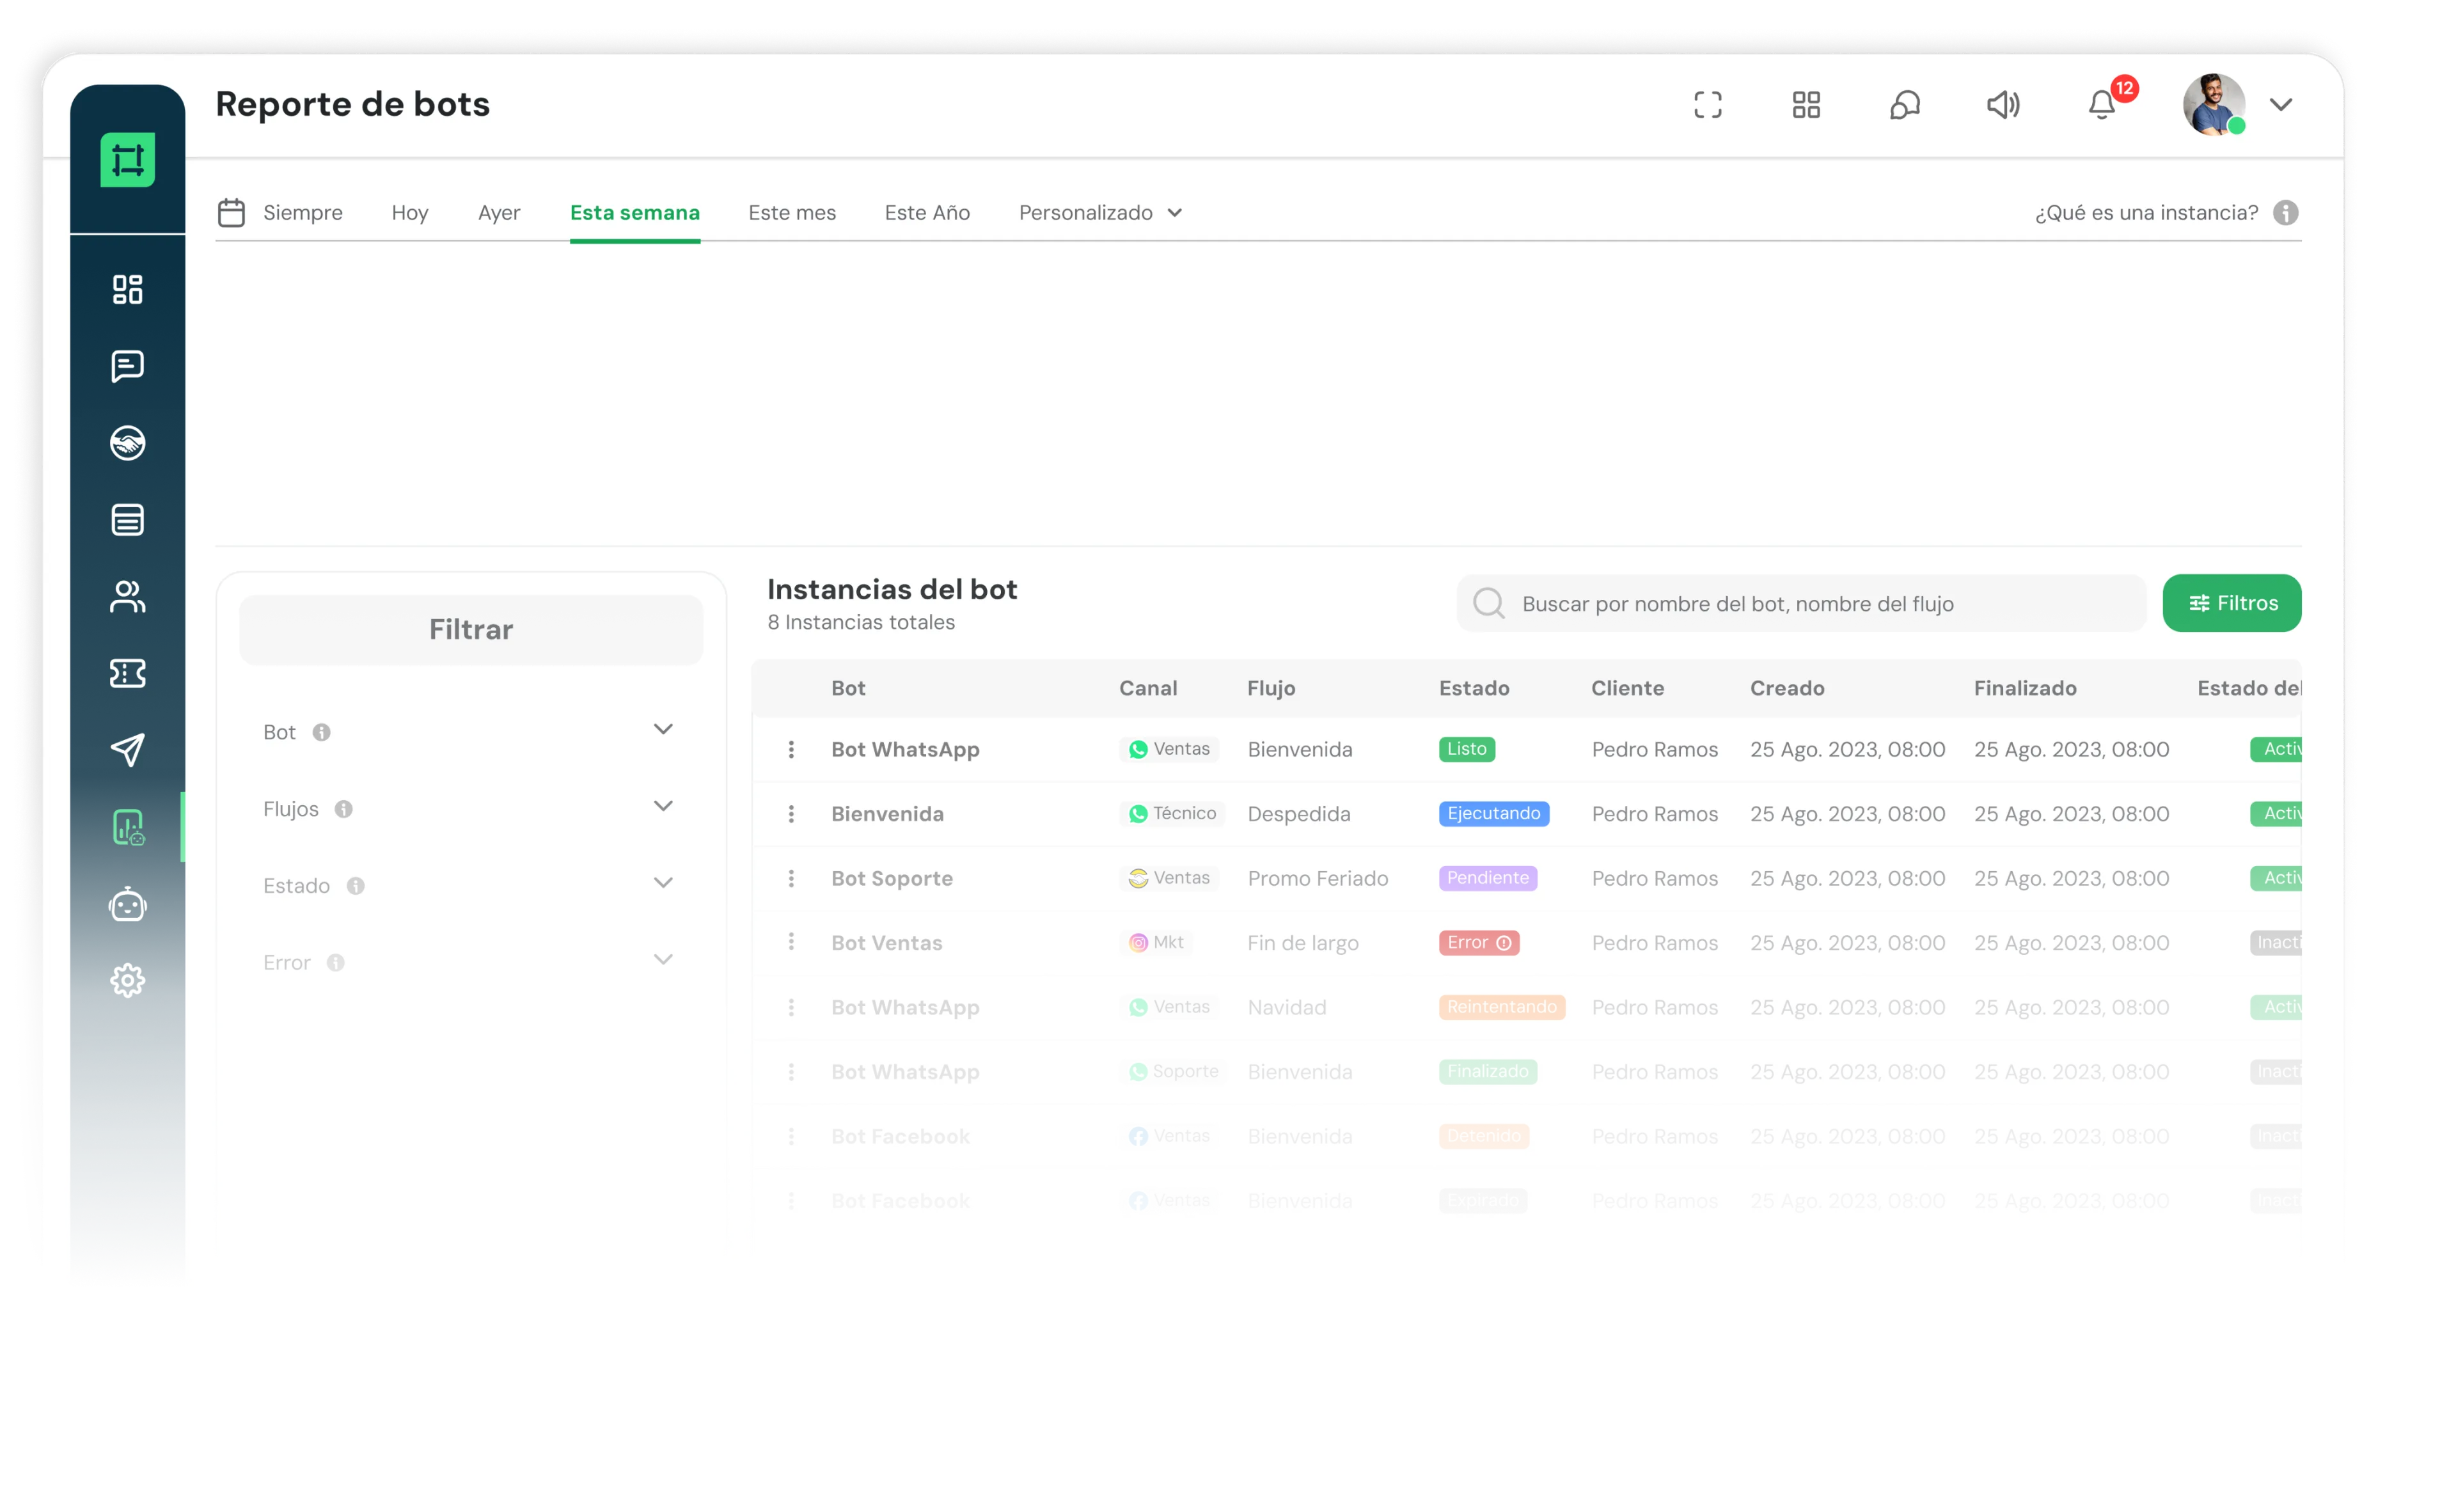Select the Hoy date tab
This screenshot has height=1512, width=2456.
click(x=410, y=212)
